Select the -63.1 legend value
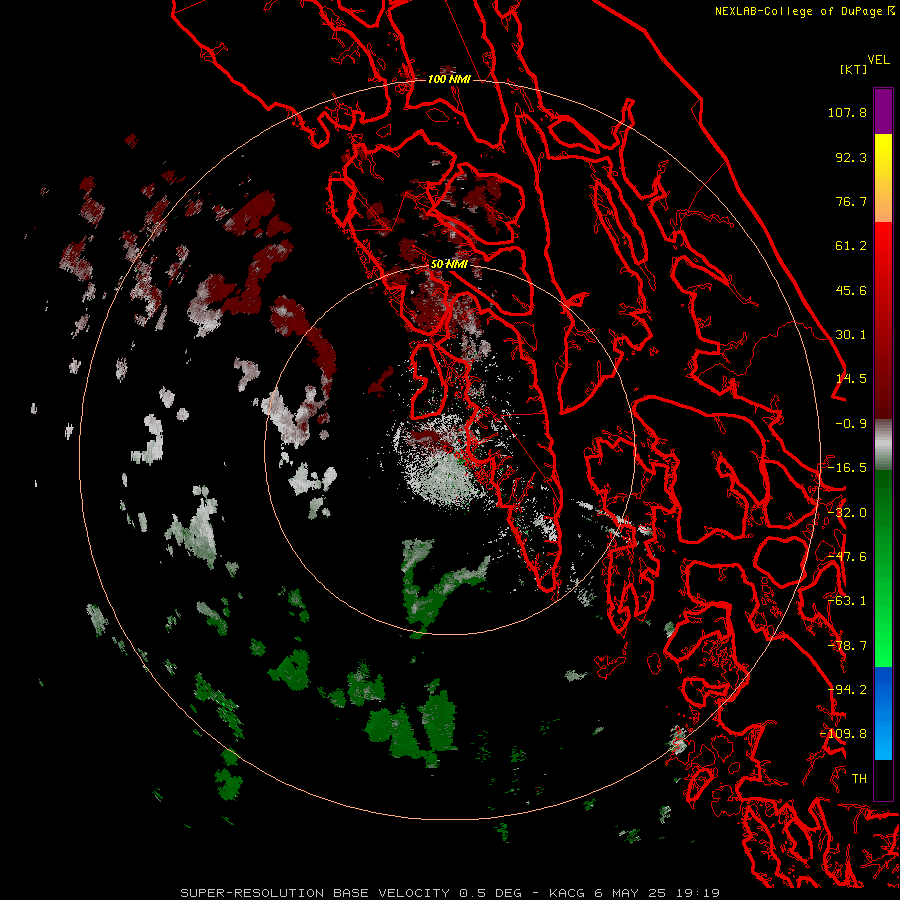This screenshot has width=900, height=900. [847, 601]
